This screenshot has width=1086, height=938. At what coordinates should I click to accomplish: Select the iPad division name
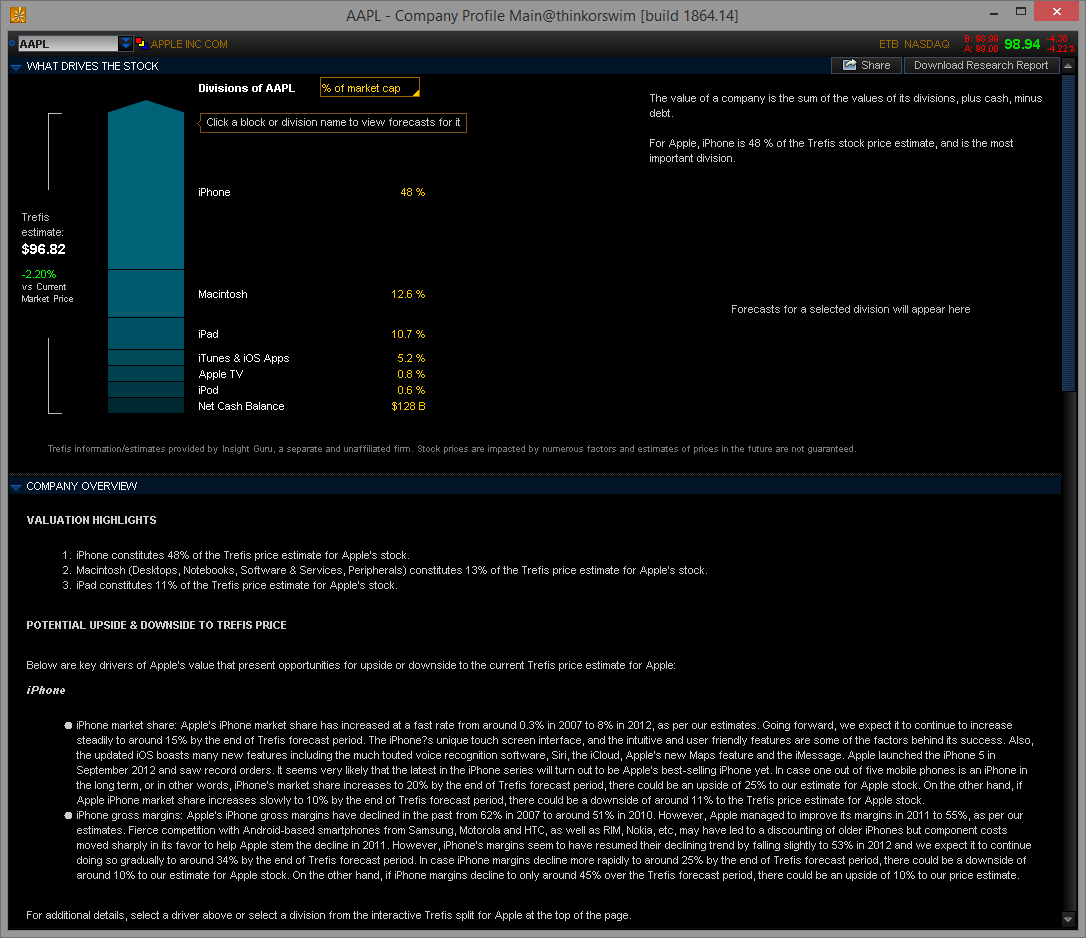click(208, 335)
